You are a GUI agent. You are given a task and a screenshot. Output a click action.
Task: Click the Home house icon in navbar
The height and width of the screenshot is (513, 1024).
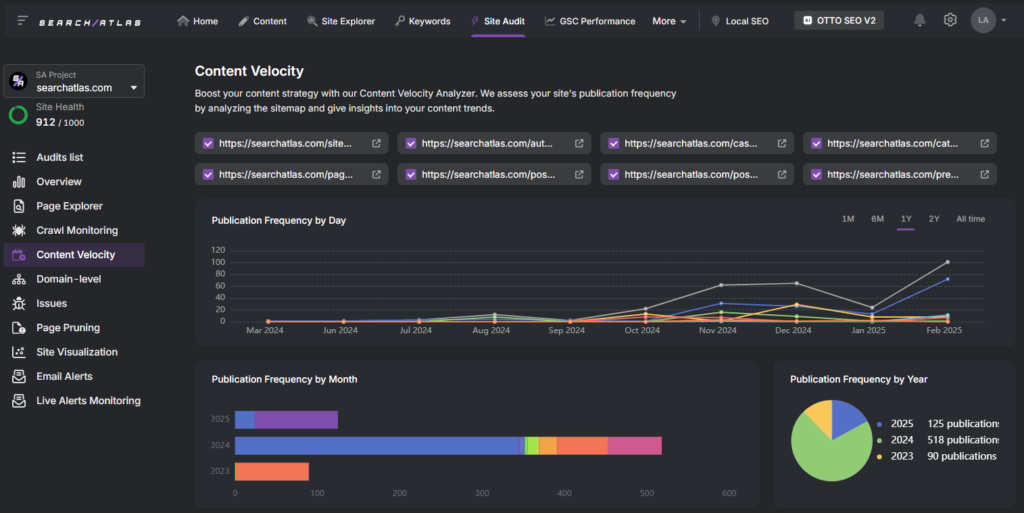tap(183, 21)
